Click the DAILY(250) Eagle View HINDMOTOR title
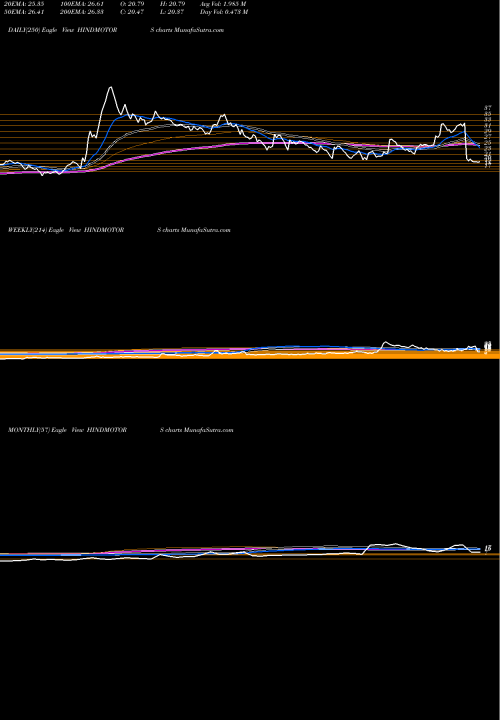Image resolution: width=500 pixels, height=720 pixels. [62, 30]
